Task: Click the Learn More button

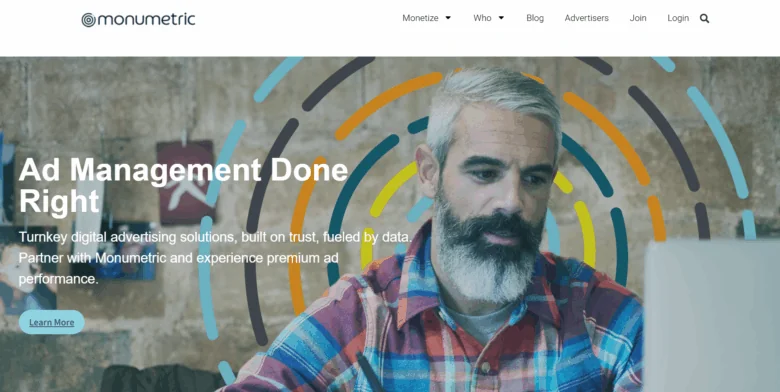Action: click(52, 322)
